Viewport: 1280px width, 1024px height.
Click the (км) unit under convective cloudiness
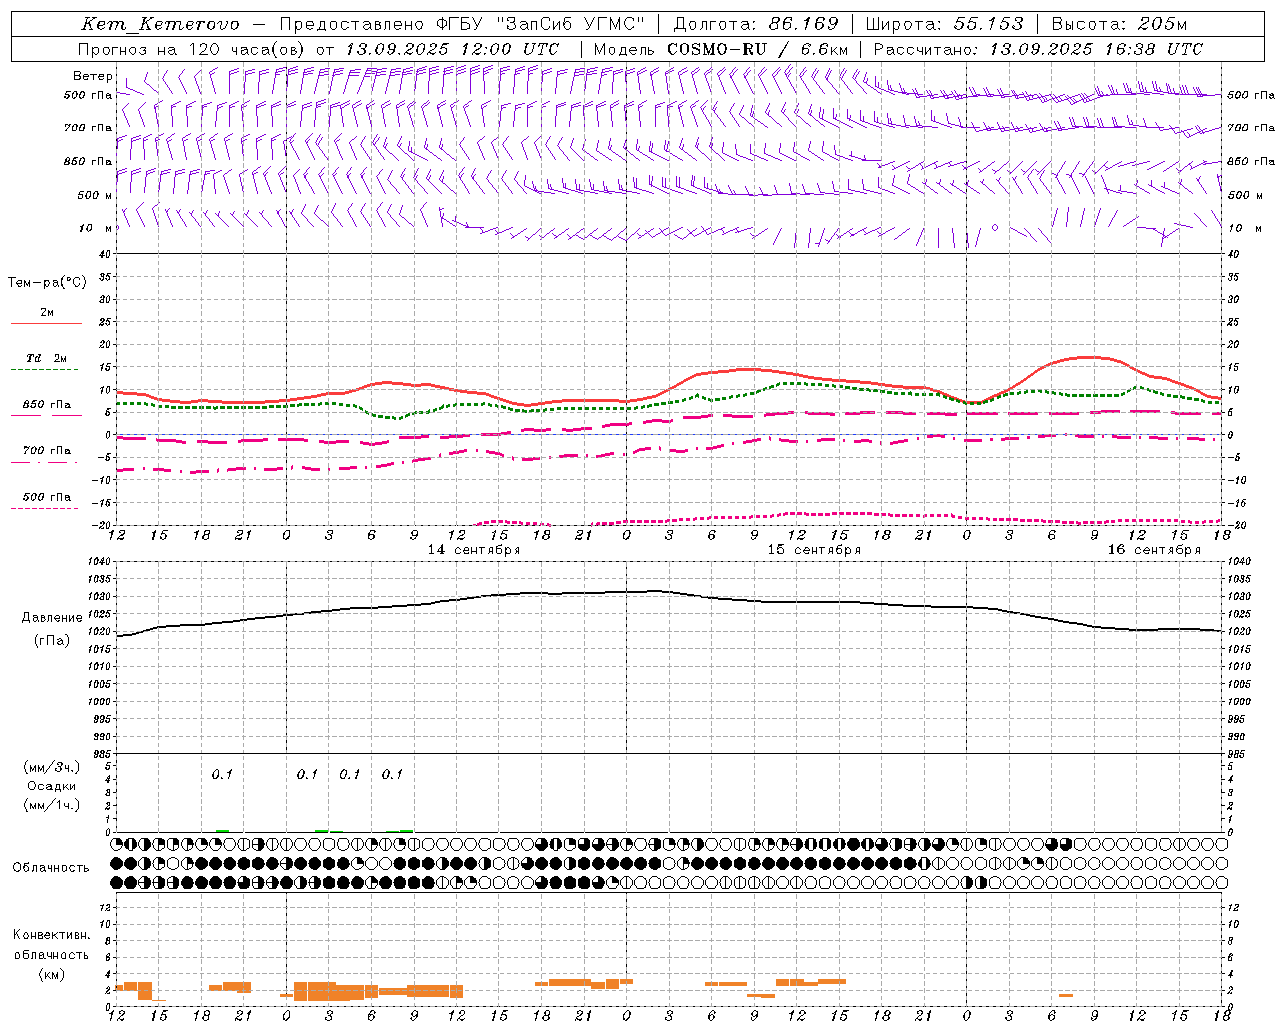click(51, 974)
